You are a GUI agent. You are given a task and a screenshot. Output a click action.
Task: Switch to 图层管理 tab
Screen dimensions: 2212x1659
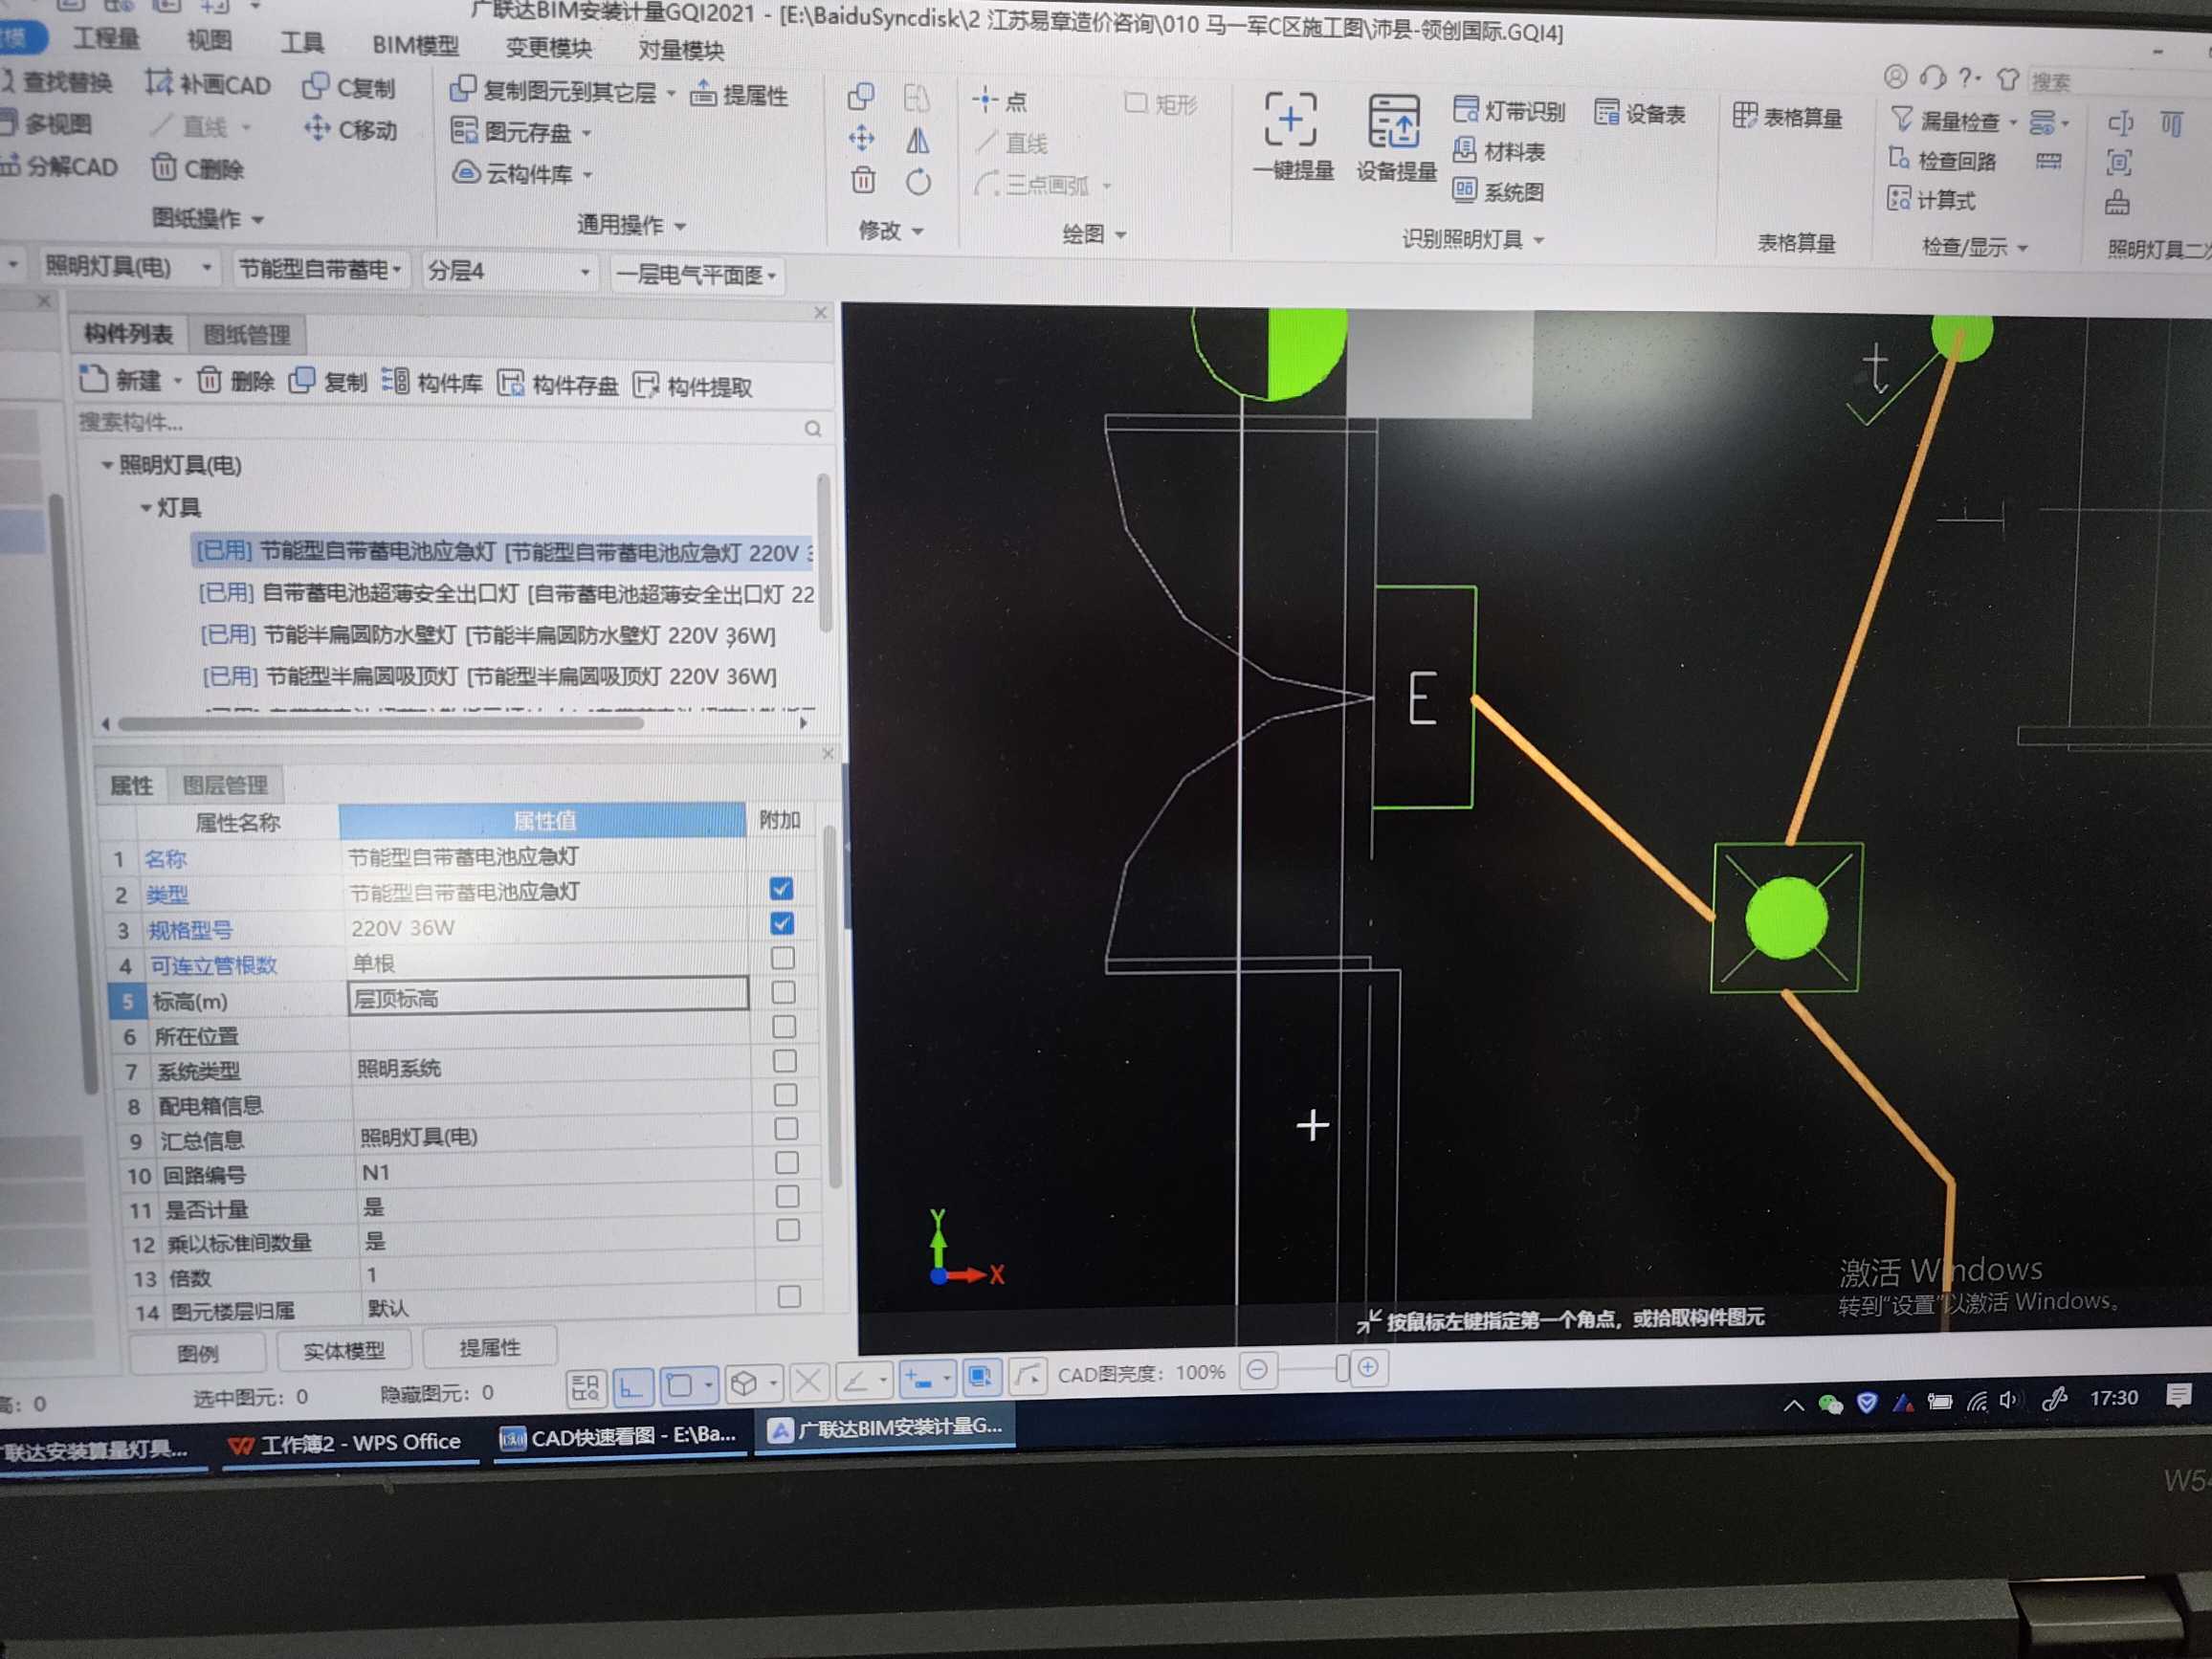225,785
